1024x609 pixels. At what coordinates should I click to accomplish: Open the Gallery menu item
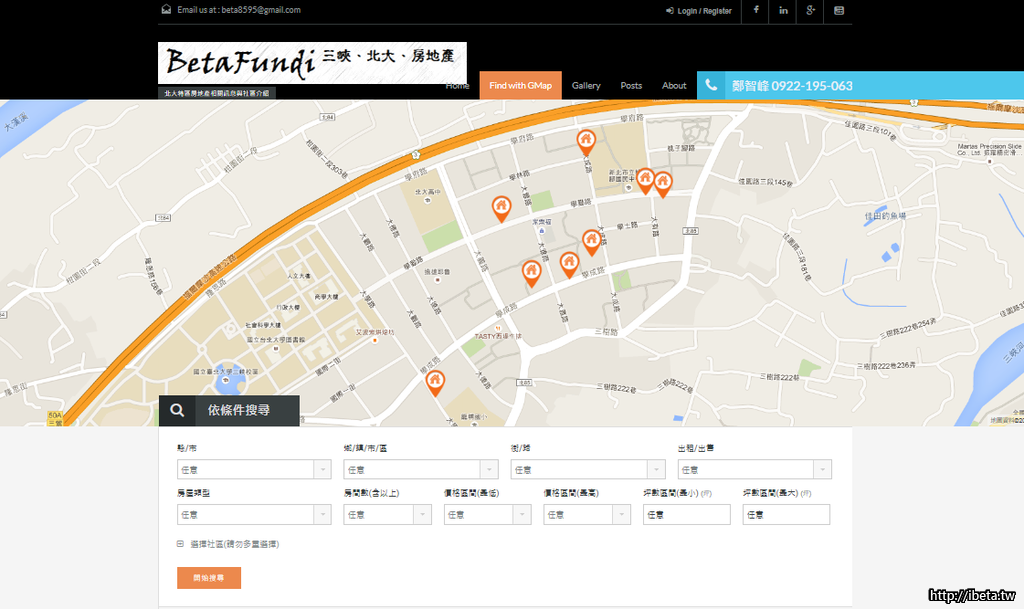click(x=586, y=86)
